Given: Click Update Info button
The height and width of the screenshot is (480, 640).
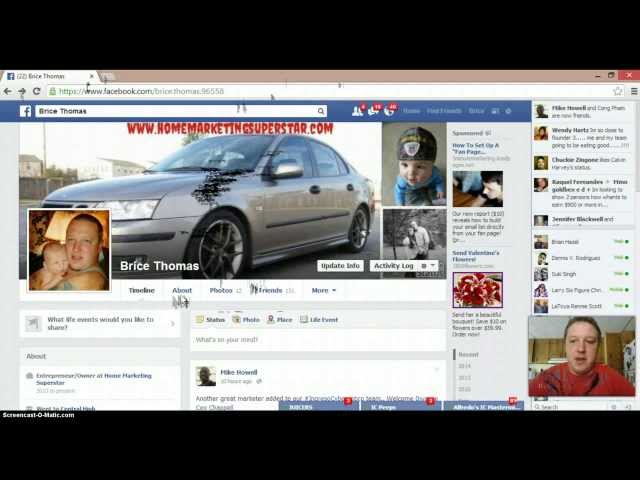Looking at the screenshot, I should [x=340, y=266].
